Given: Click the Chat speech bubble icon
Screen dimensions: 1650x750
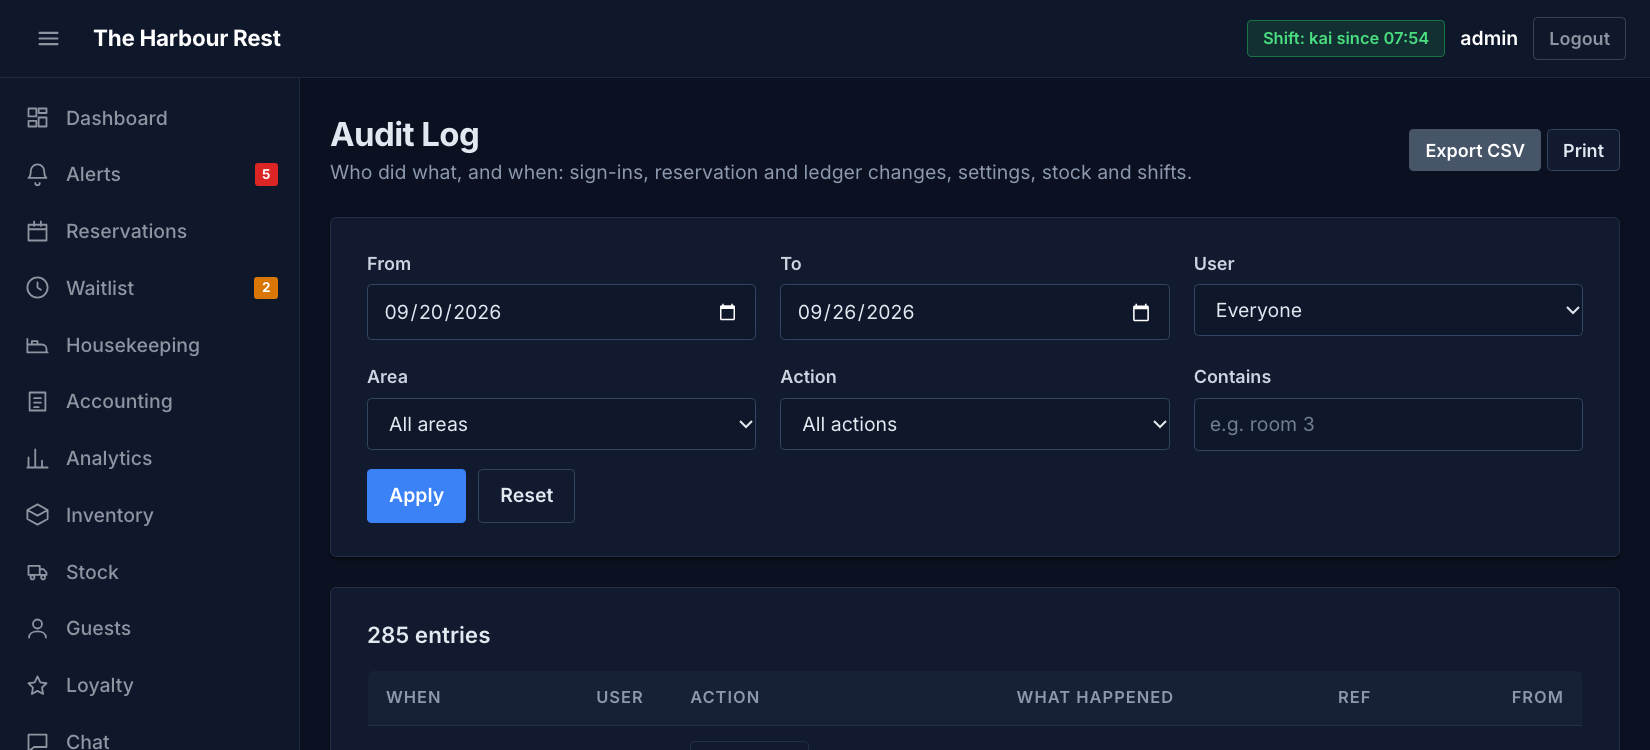Looking at the screenshot, I should tap(37, 741).
